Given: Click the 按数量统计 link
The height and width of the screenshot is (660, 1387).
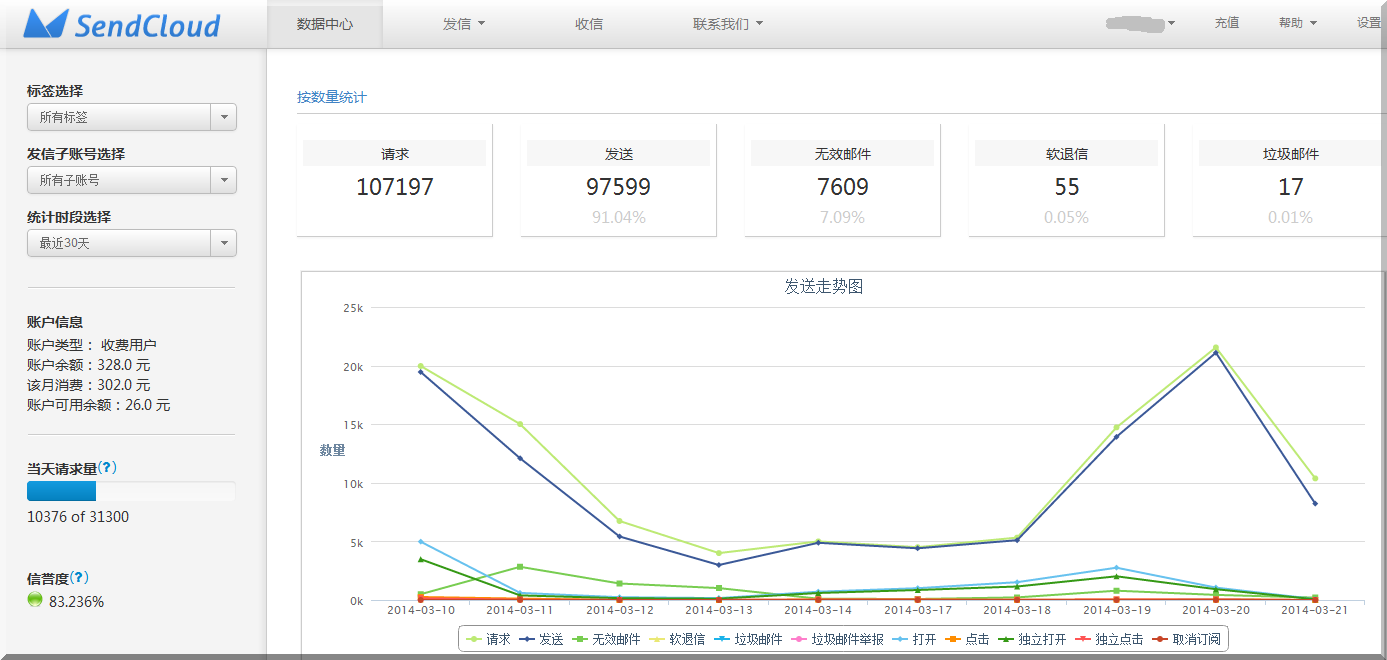Looking at the screenshot, I should tap(332, 97).
